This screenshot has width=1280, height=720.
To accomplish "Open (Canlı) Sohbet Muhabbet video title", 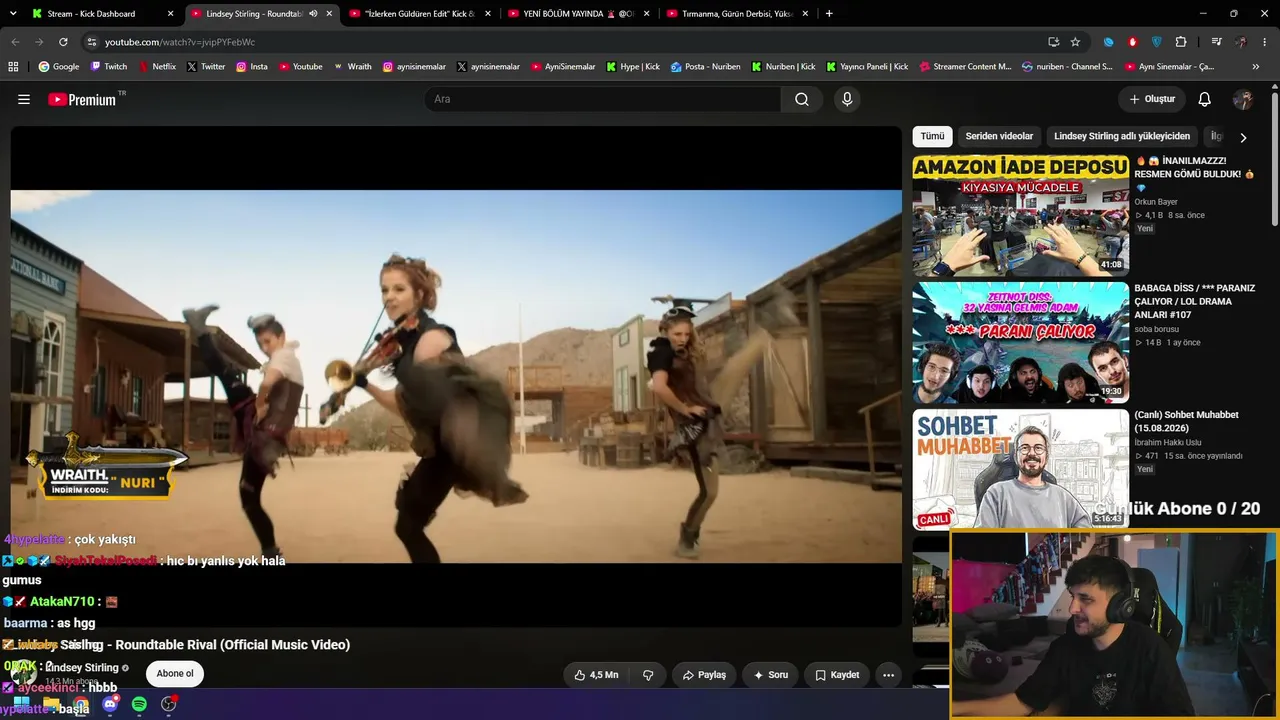I will pos(1187,421).
